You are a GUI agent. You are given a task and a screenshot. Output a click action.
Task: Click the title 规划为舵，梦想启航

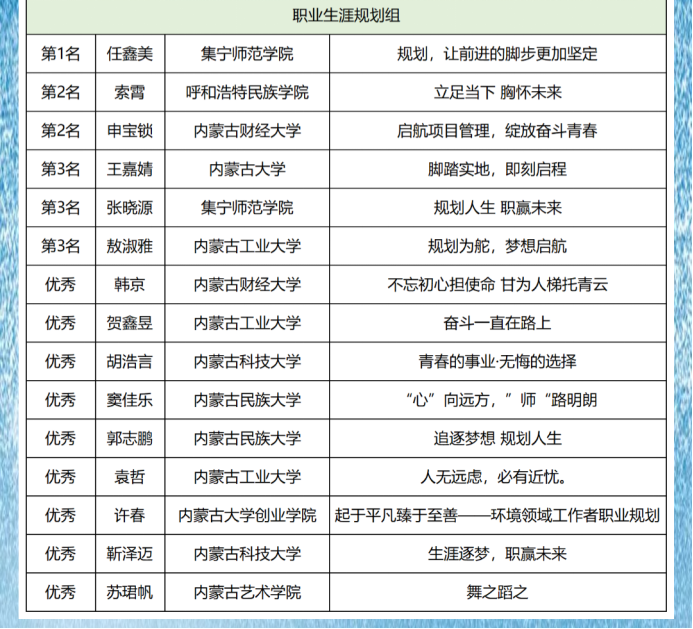497,246
